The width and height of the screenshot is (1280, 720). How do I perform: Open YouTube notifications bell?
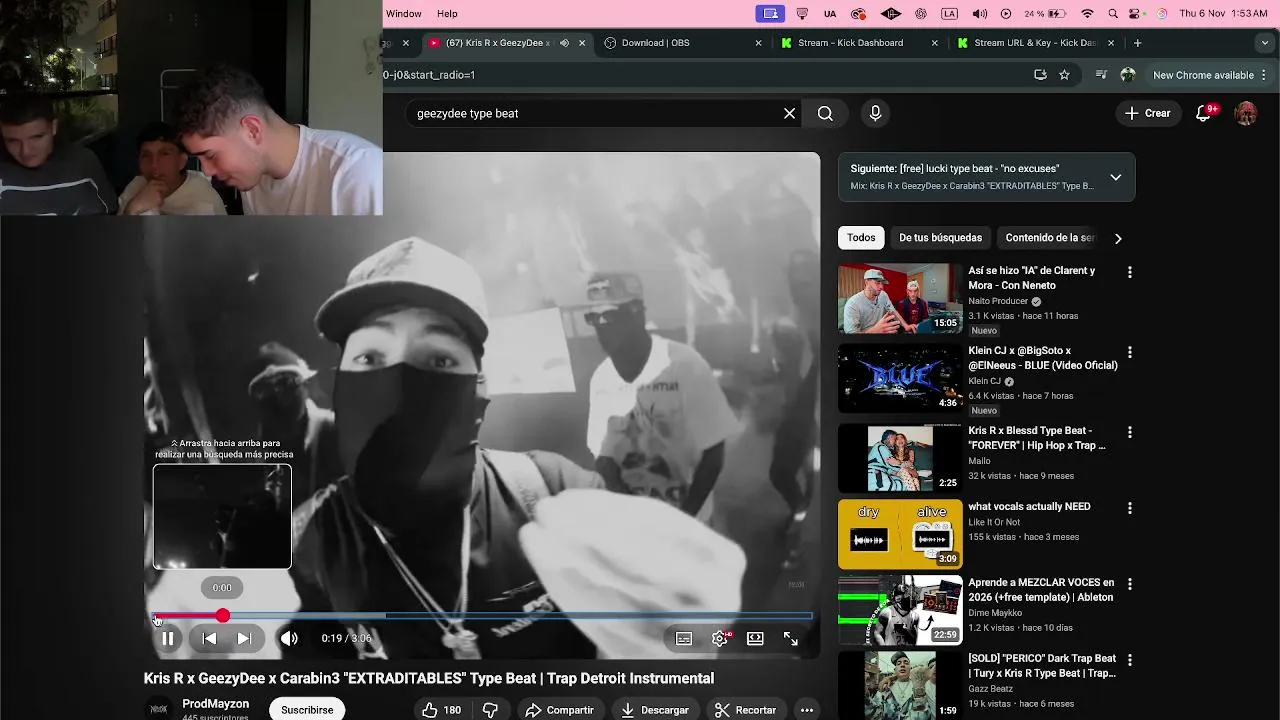[1204, 113]
